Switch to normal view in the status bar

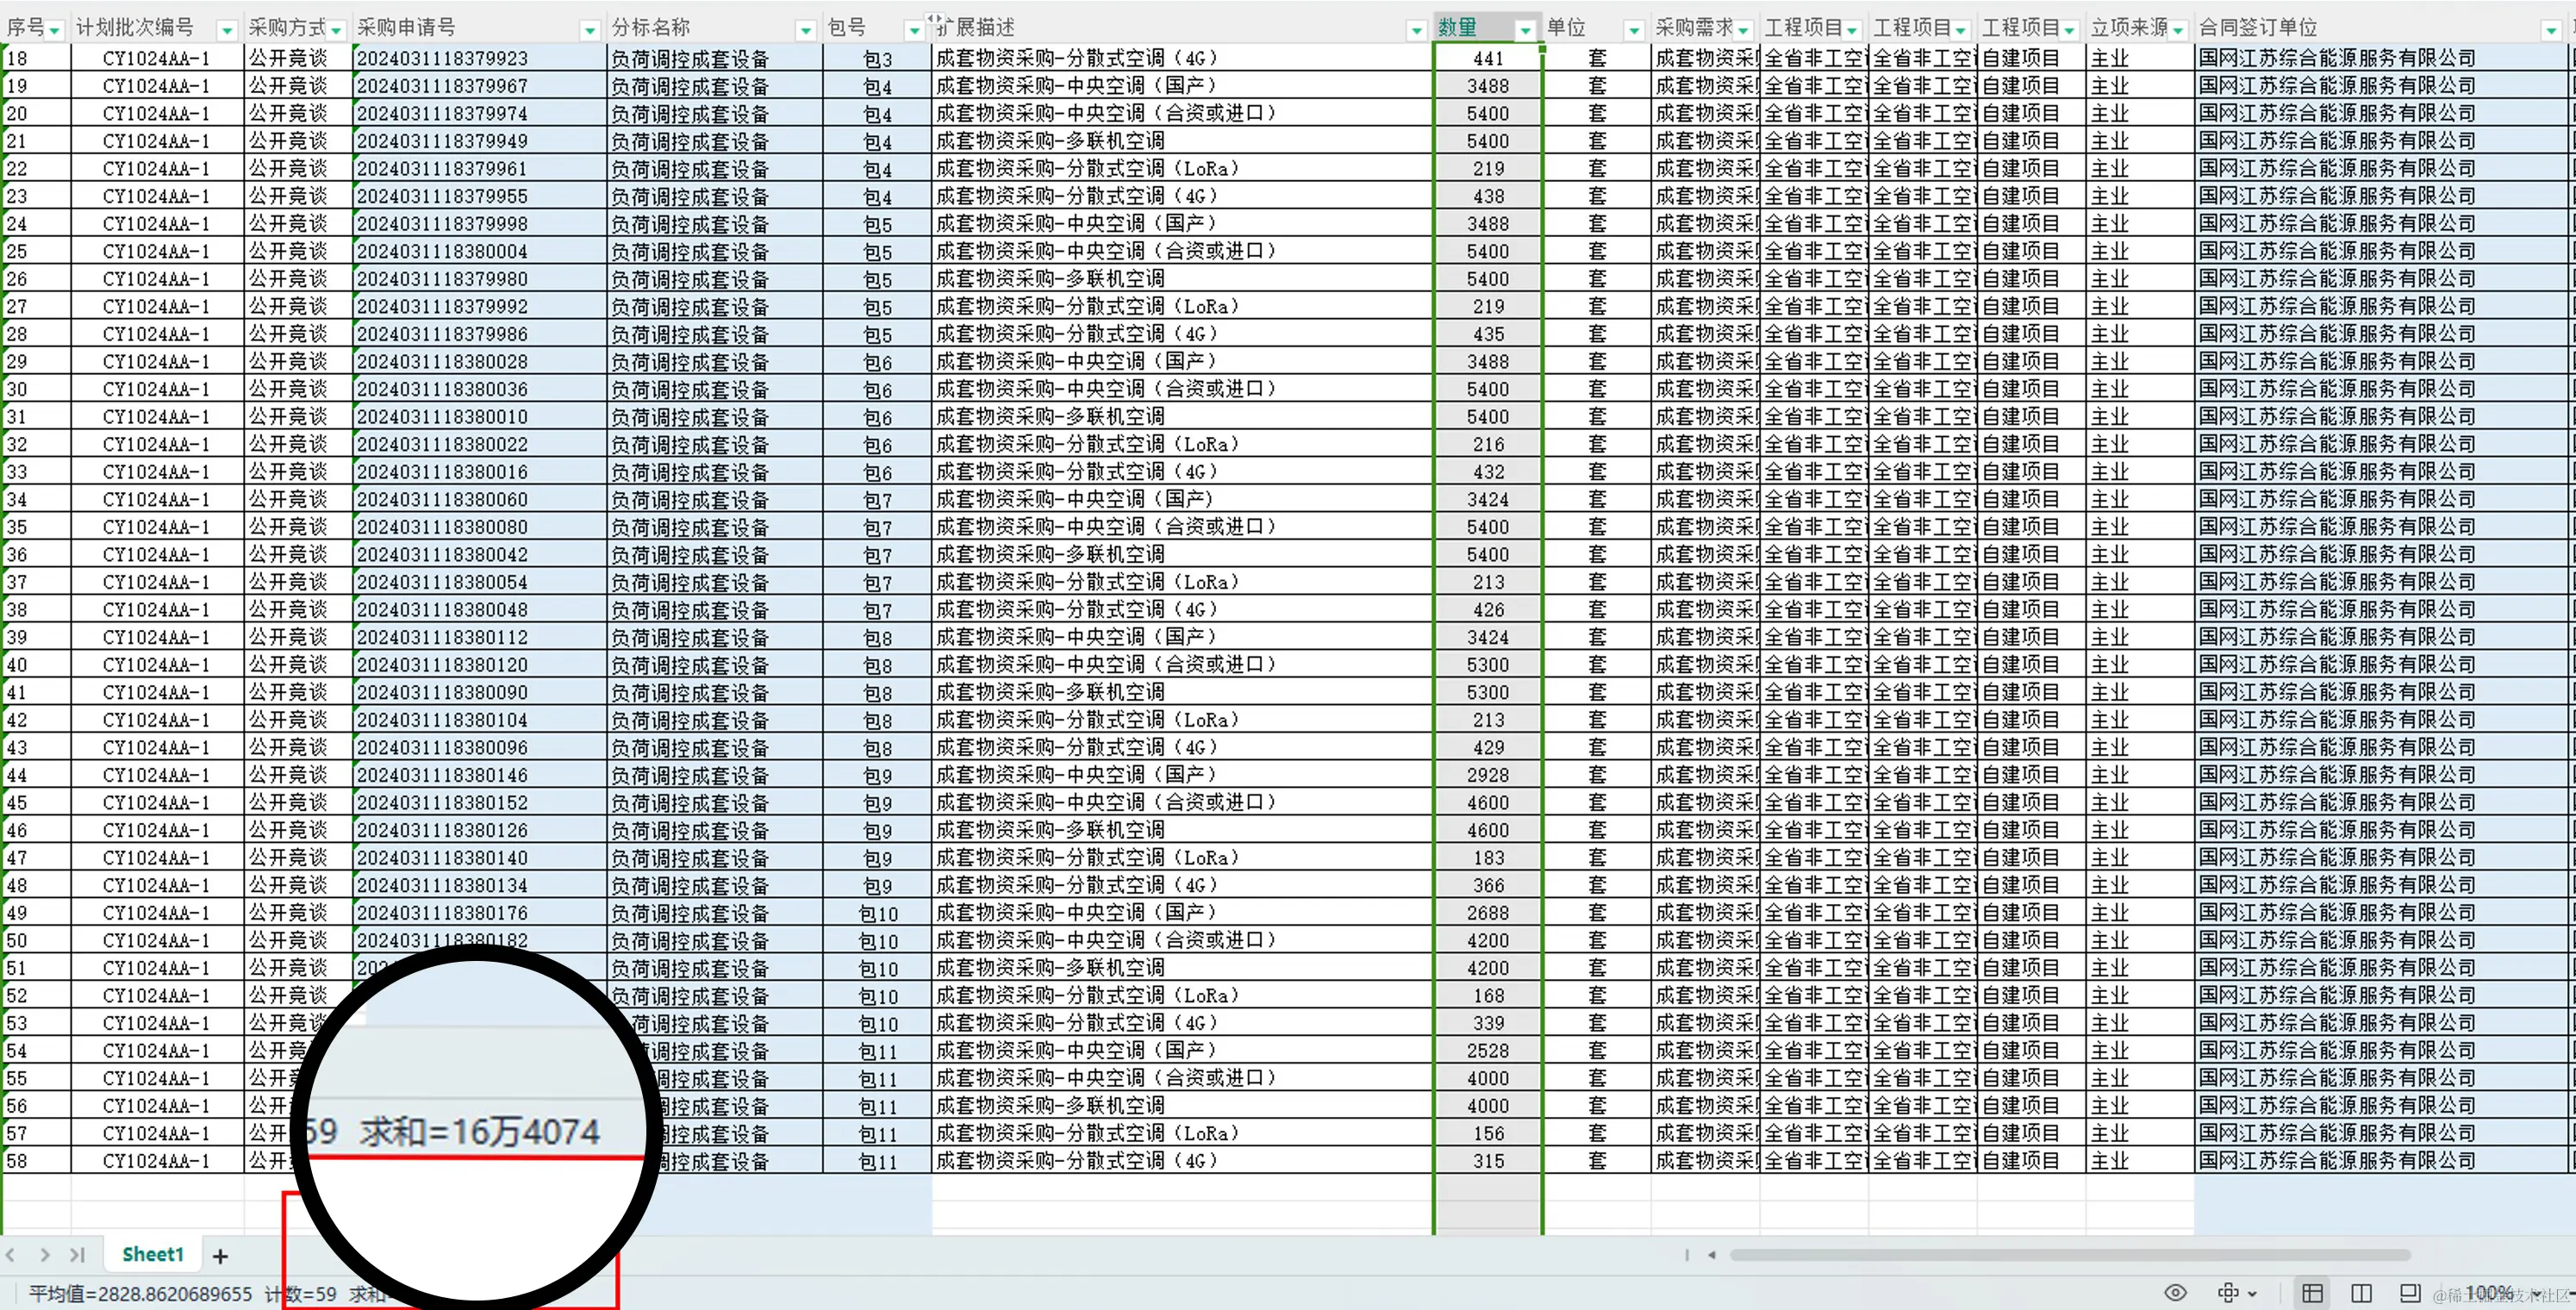pos(2314,1293)
